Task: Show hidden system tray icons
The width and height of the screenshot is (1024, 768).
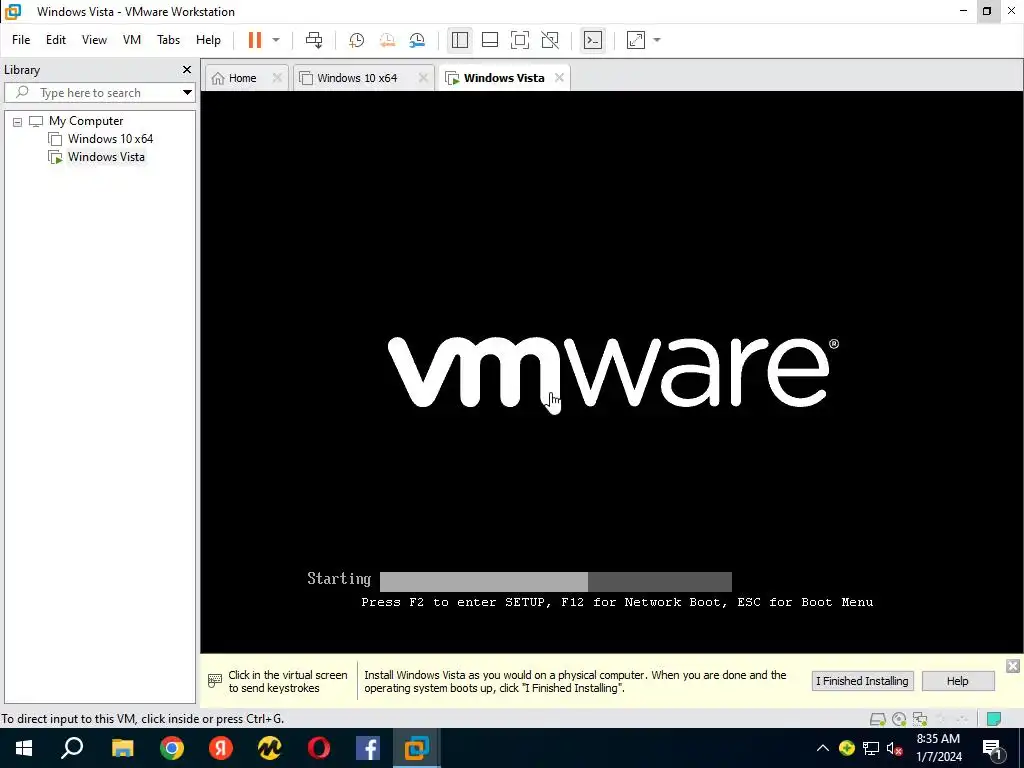Action: pos(823,748)
